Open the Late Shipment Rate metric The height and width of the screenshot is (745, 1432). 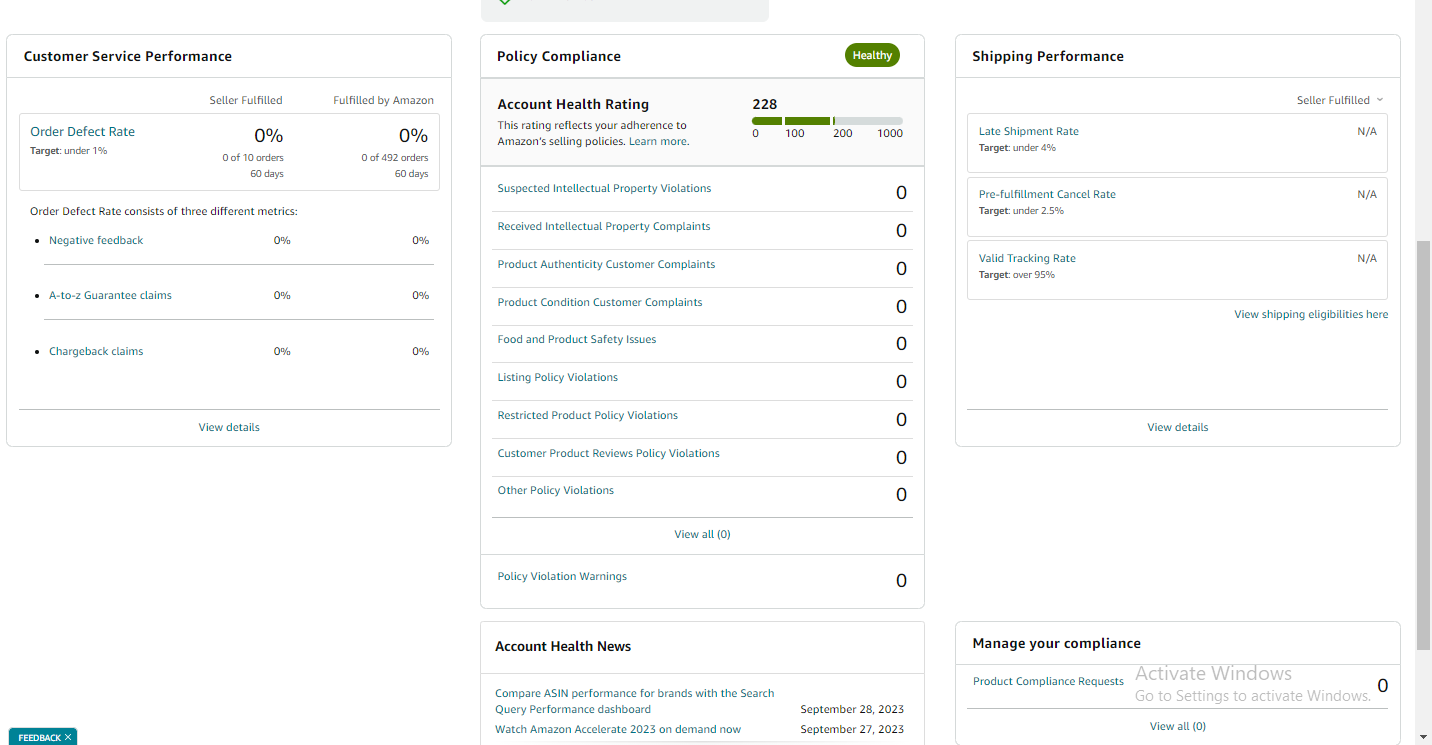1028,131
